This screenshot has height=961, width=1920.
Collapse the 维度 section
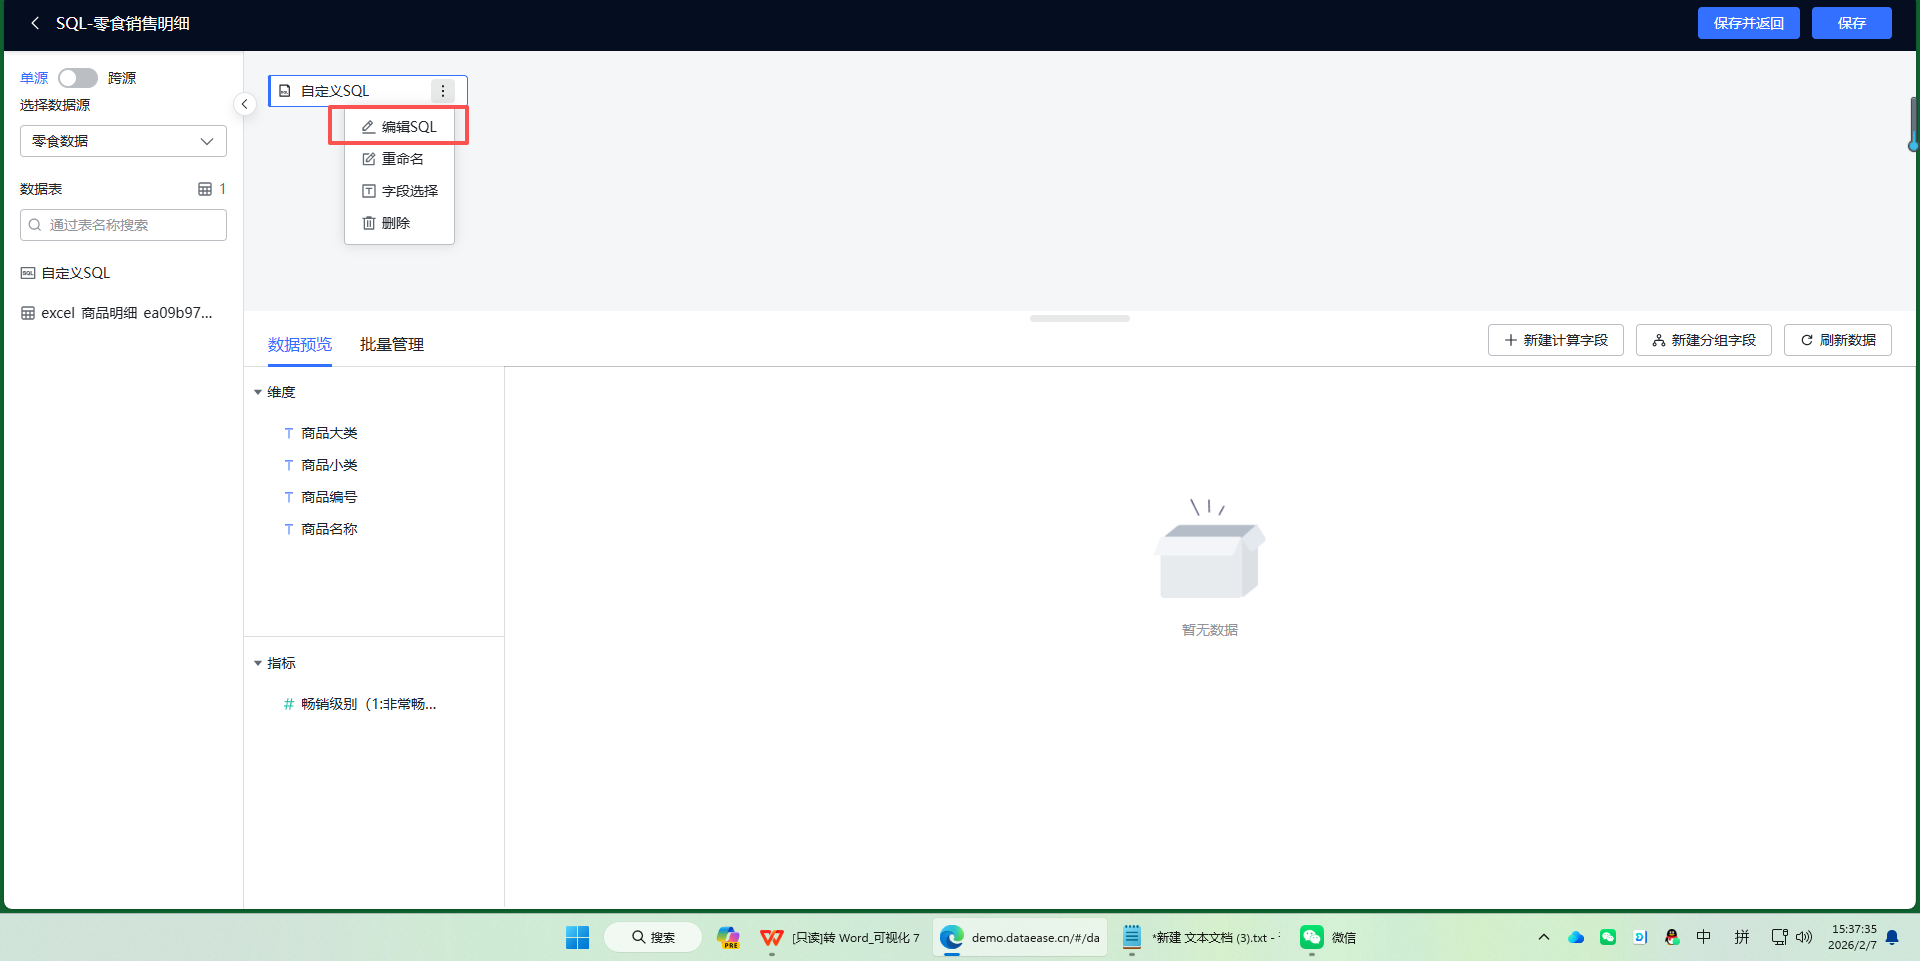[x=258, y=392]
